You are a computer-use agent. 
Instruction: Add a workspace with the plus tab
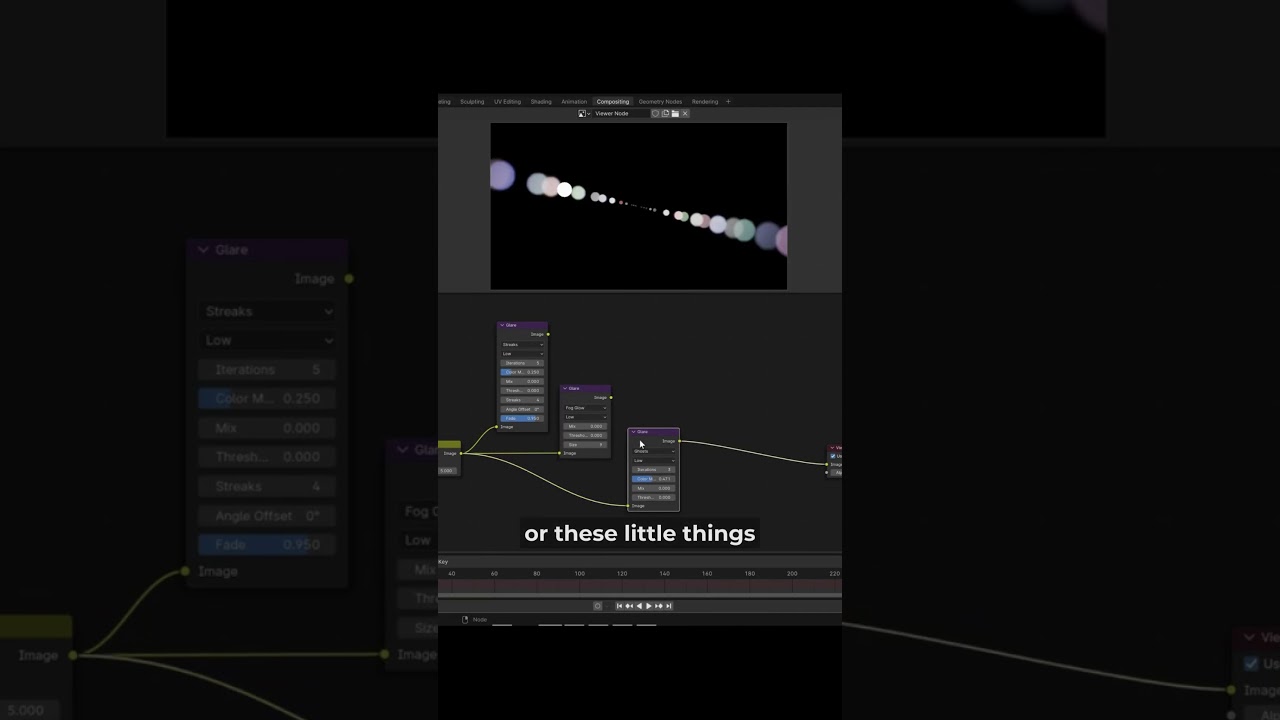(728, 101)
